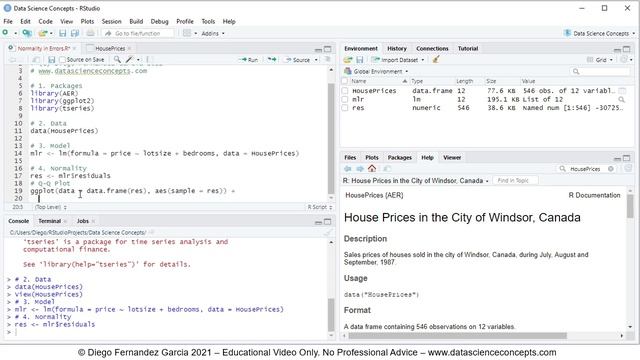Image resolution: width=640 pixels, height=360 pixels.
Task: Expand the Source button dropdown arrow
Action: click(316, 60)
